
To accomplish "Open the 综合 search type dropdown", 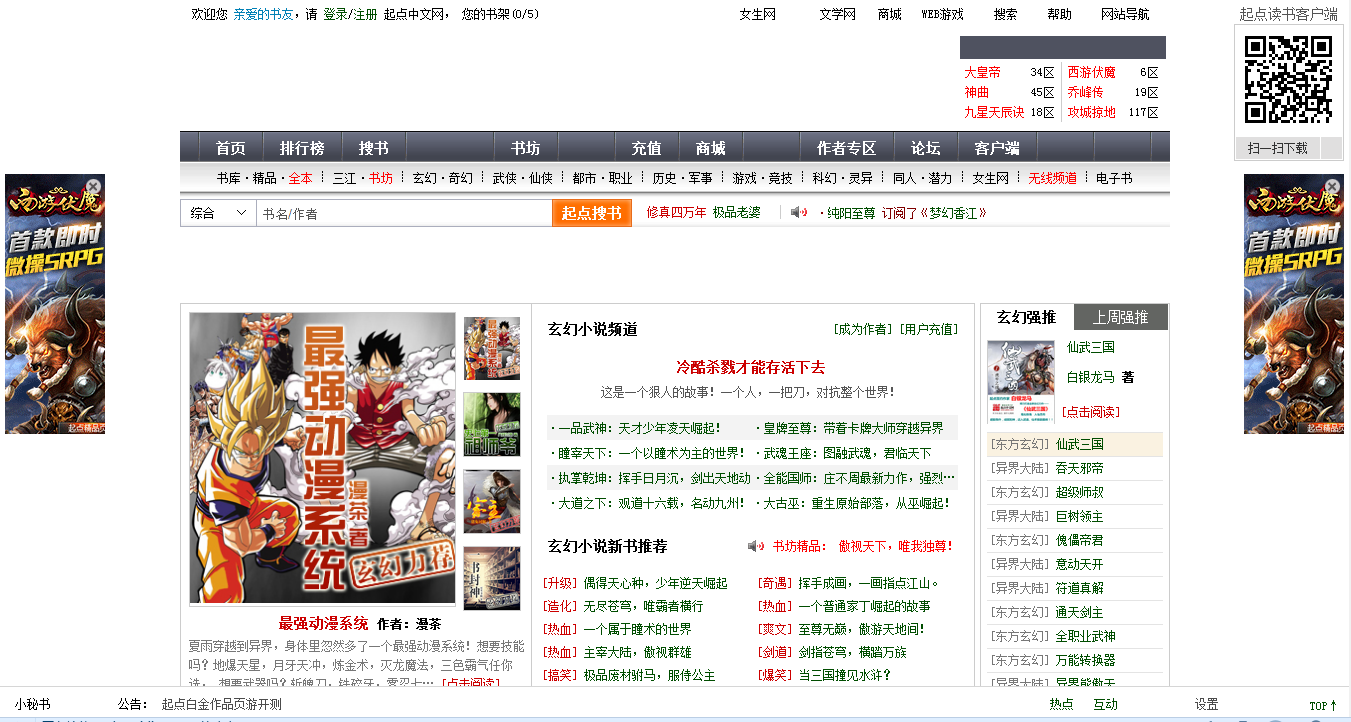I will (218, 213).
